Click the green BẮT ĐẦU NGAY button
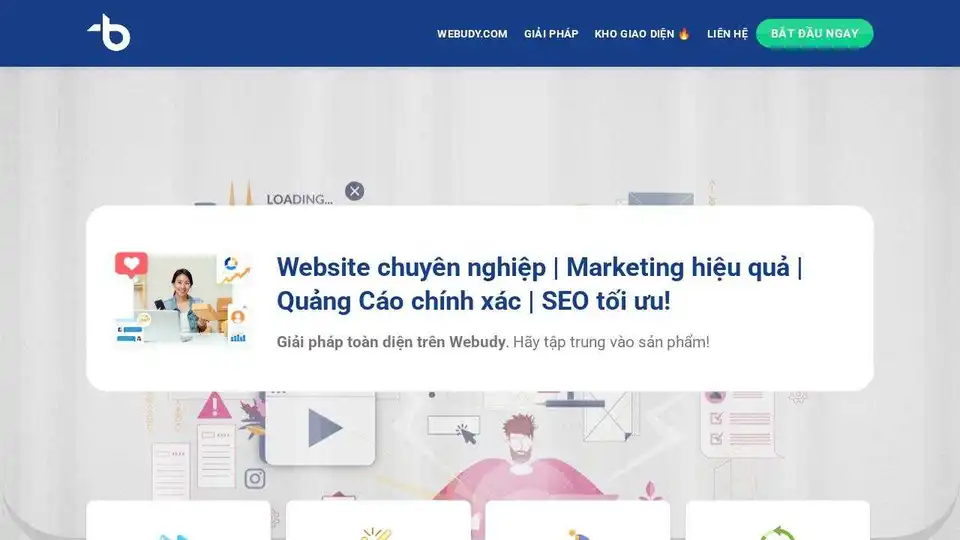Screen dimensions: 960x540 coord(814,33)
